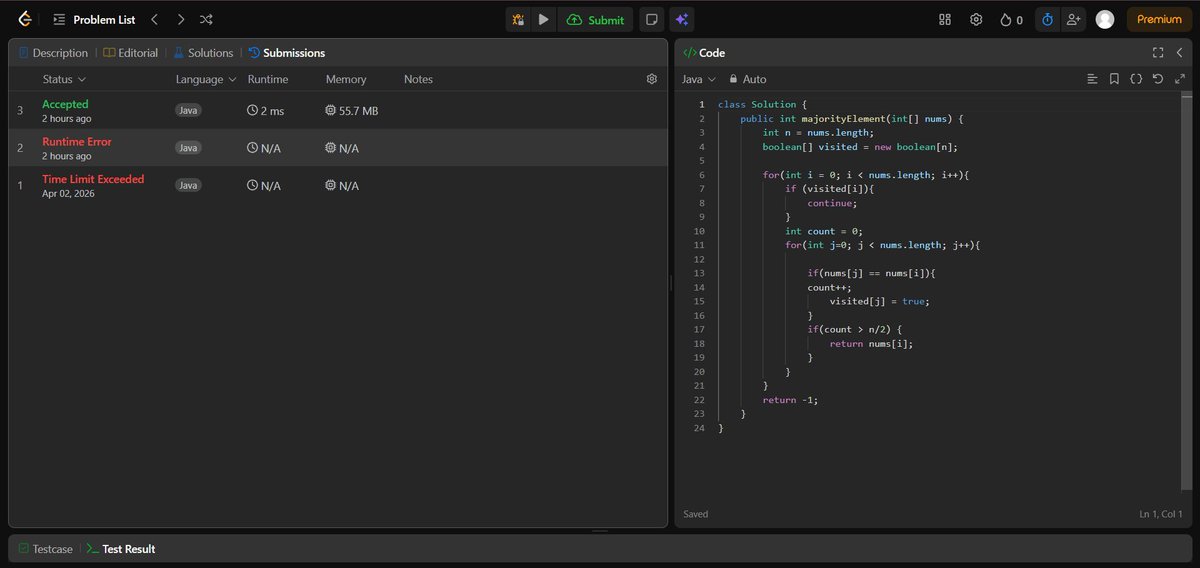This screenshot has width=1200, height=568.
Task: Open the debugger bug icon
Action: click(x=518, y=19)
